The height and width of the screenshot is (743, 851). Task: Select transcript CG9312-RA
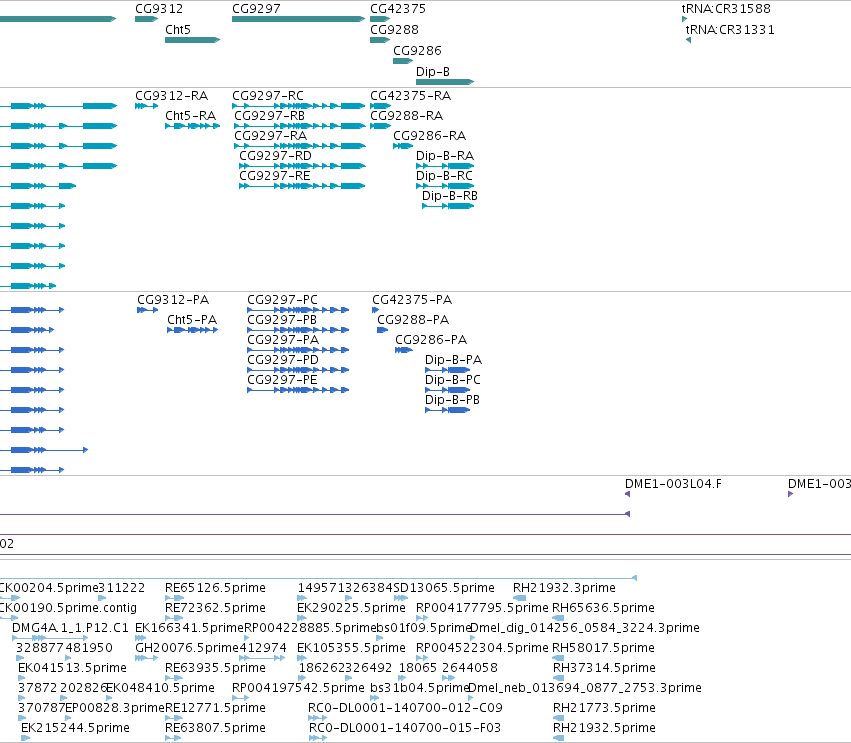[147, 106]
